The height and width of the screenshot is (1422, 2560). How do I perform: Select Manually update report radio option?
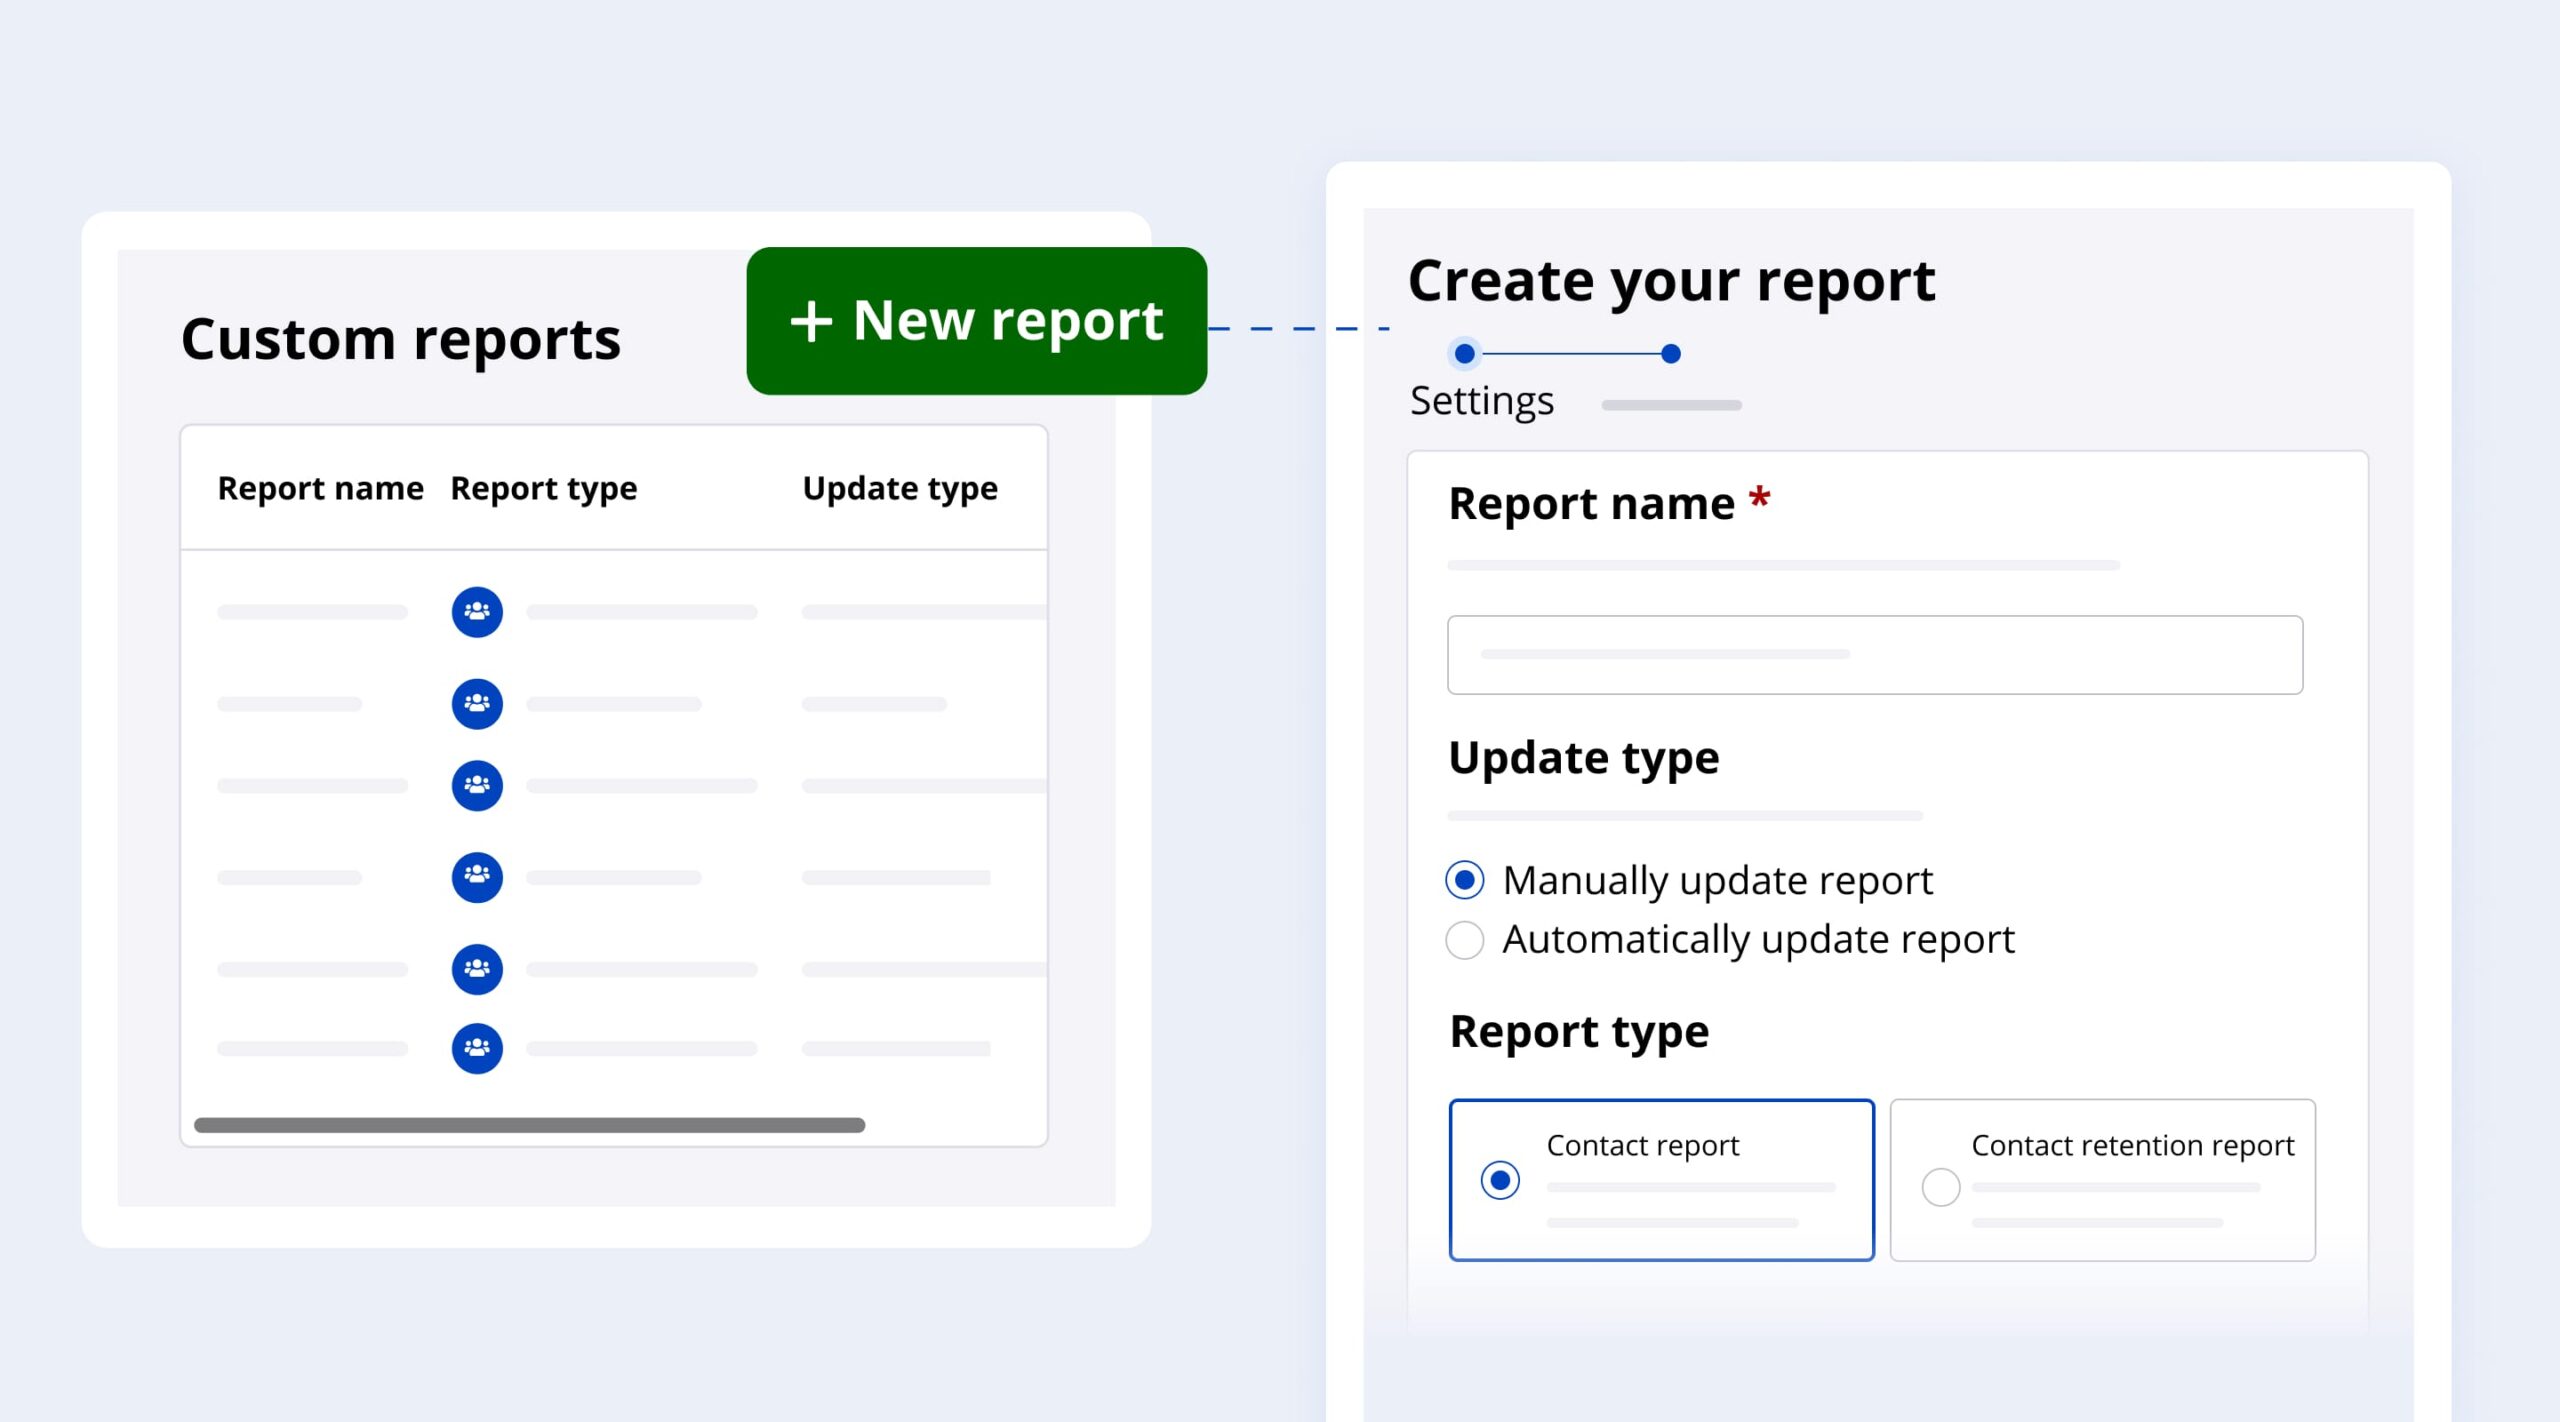(1465, 880)
